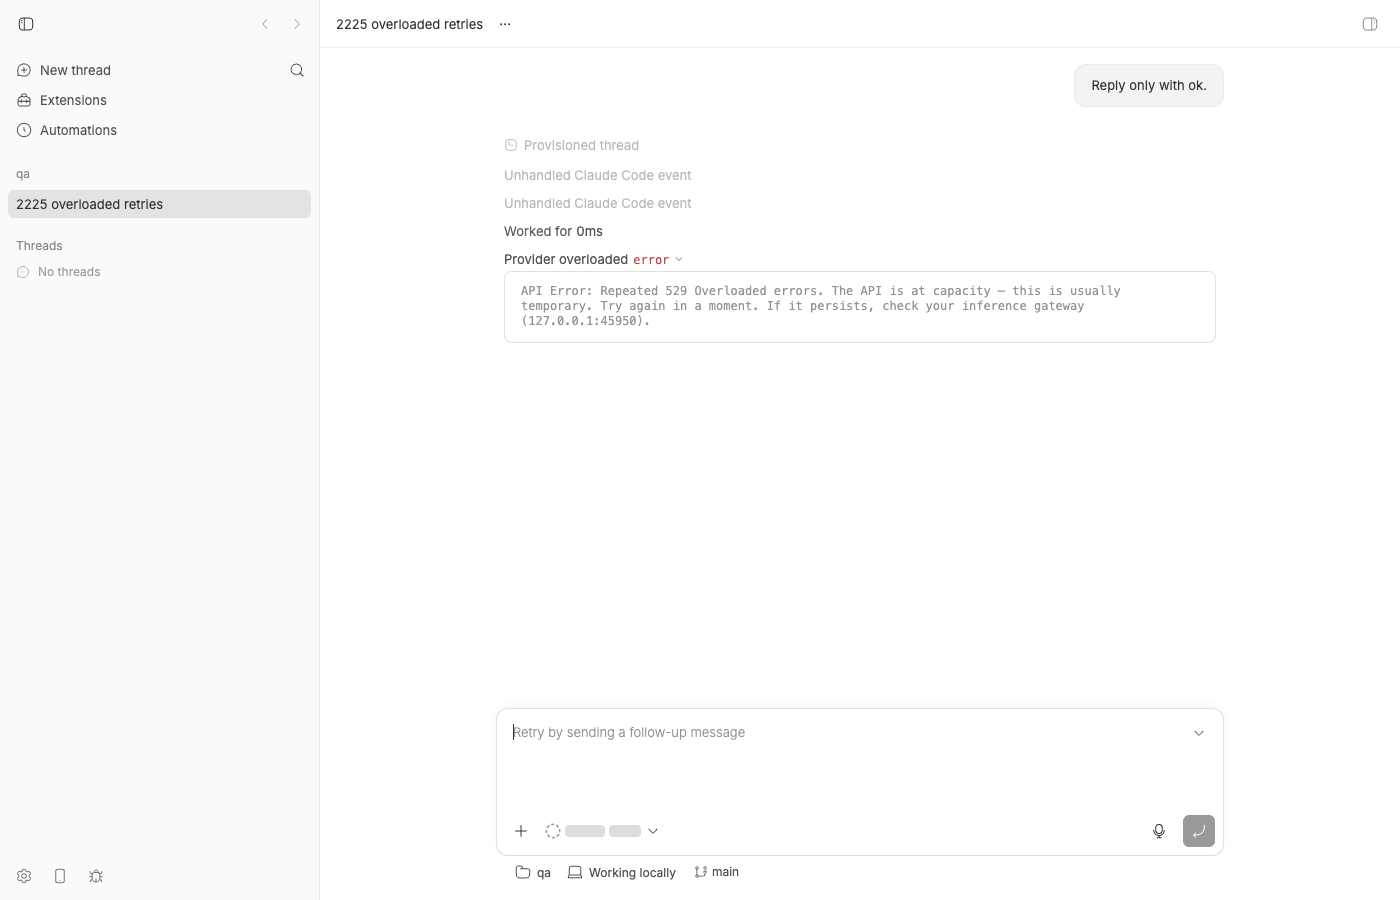
Task: Click the plus attach icon
Action: [x=521, y=831]
